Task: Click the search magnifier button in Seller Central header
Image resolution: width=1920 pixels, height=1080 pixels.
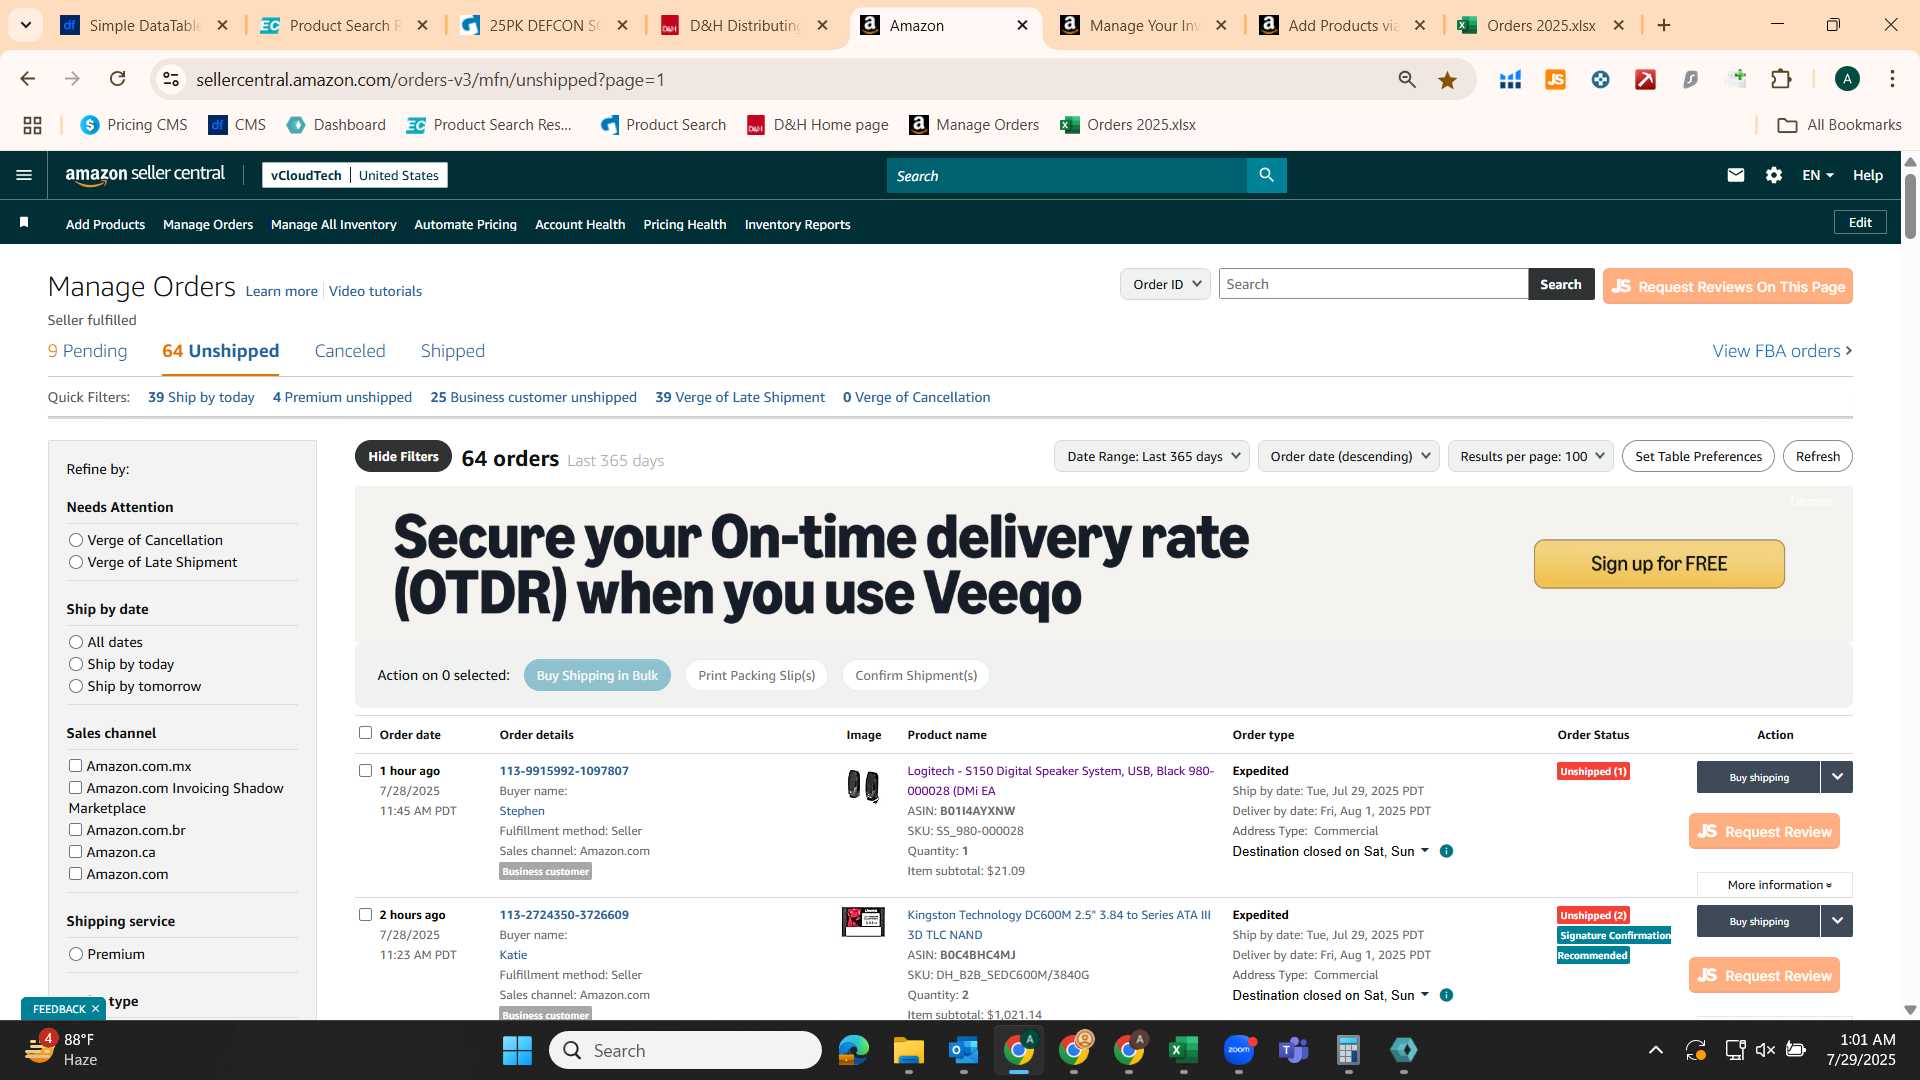Action: pos(1266,175)
